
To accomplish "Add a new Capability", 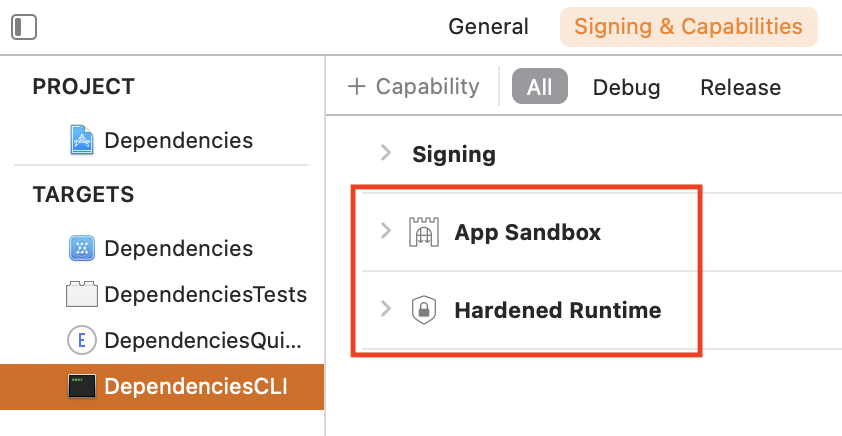I will click(413, 87).
